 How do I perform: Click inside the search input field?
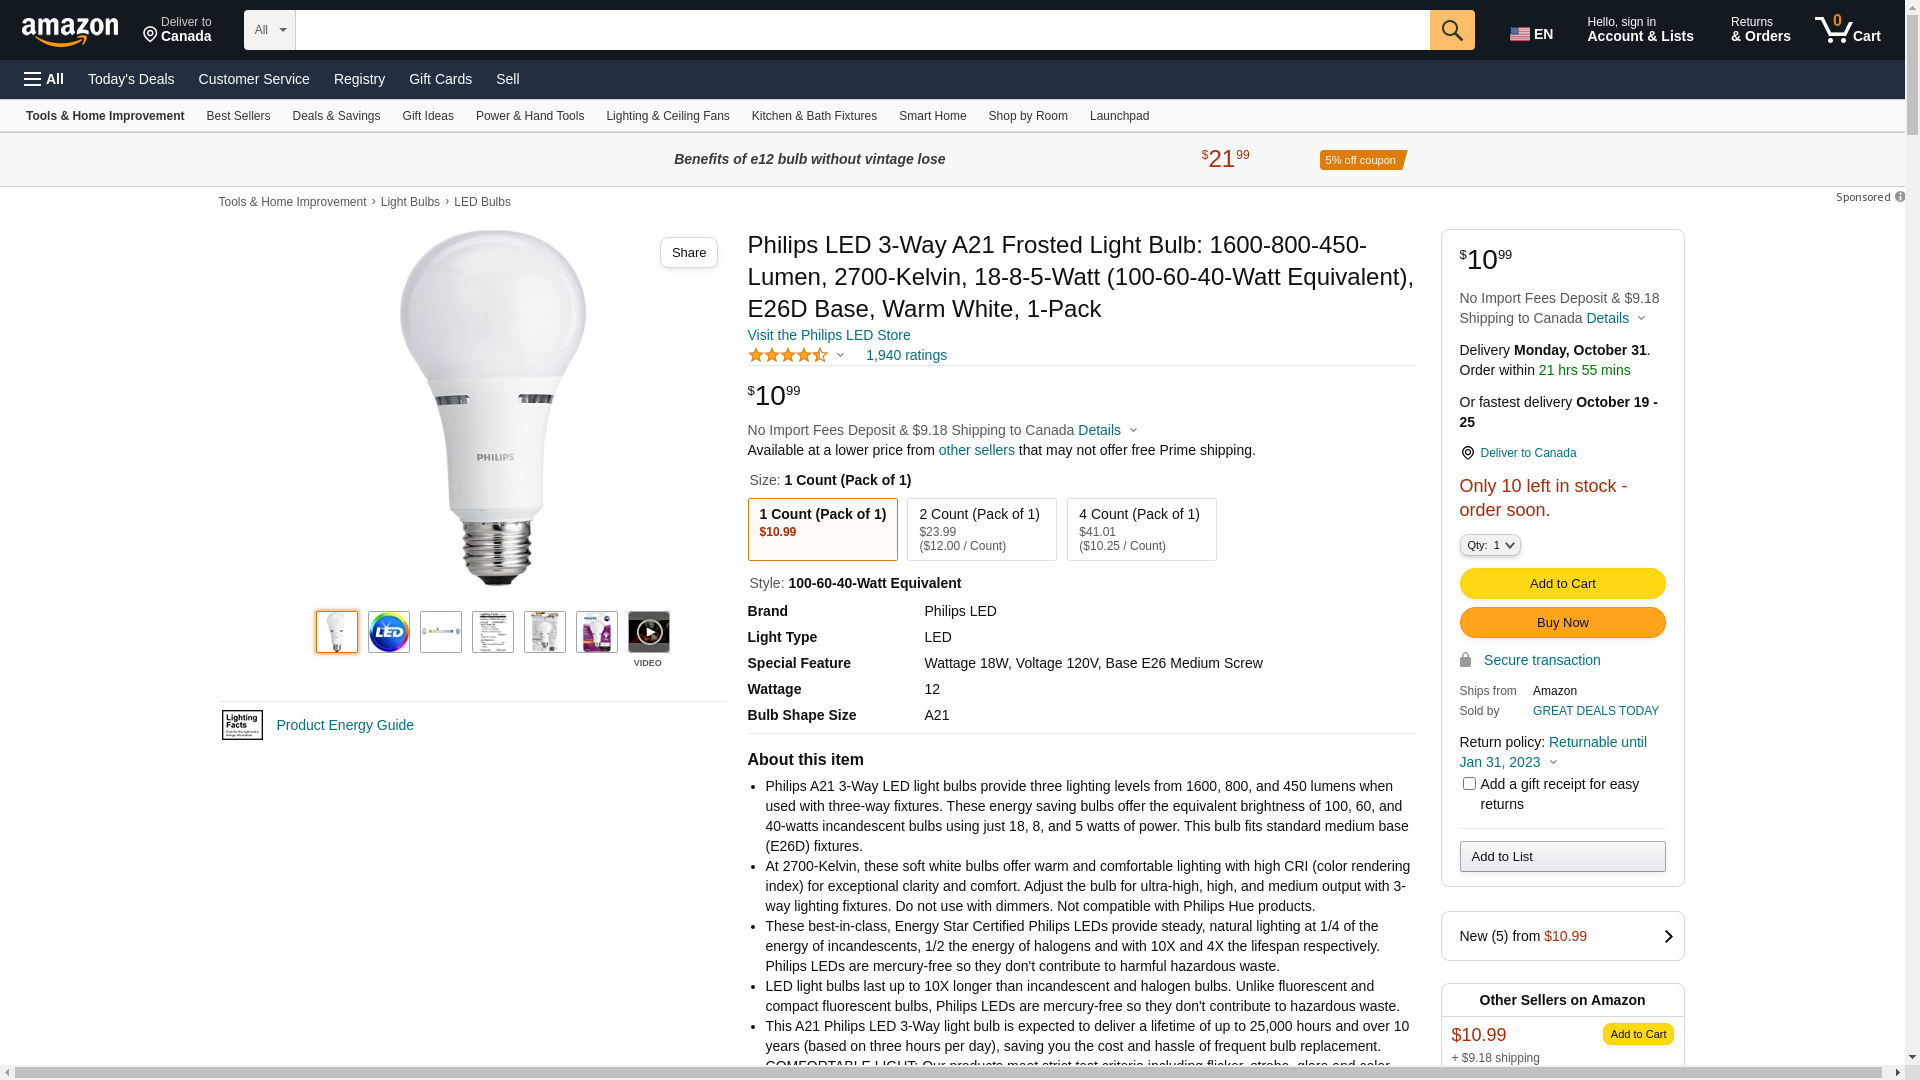862,30
